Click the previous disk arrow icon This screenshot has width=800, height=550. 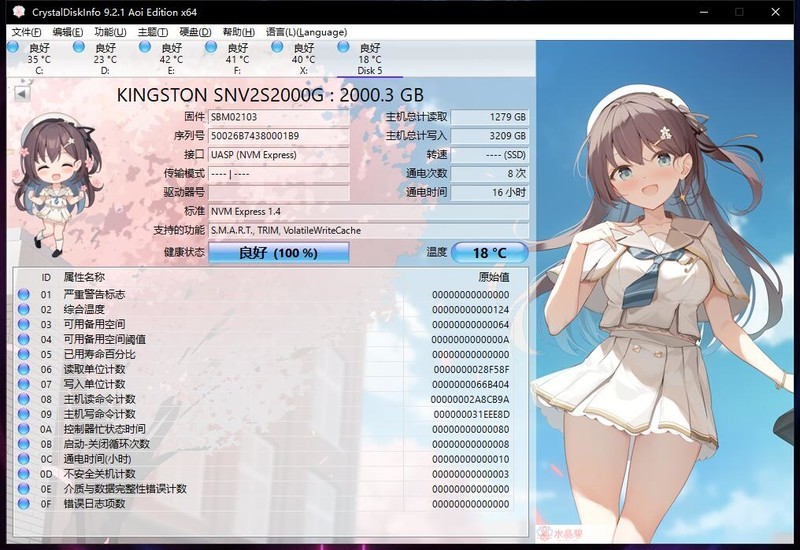tap(21, 93)
